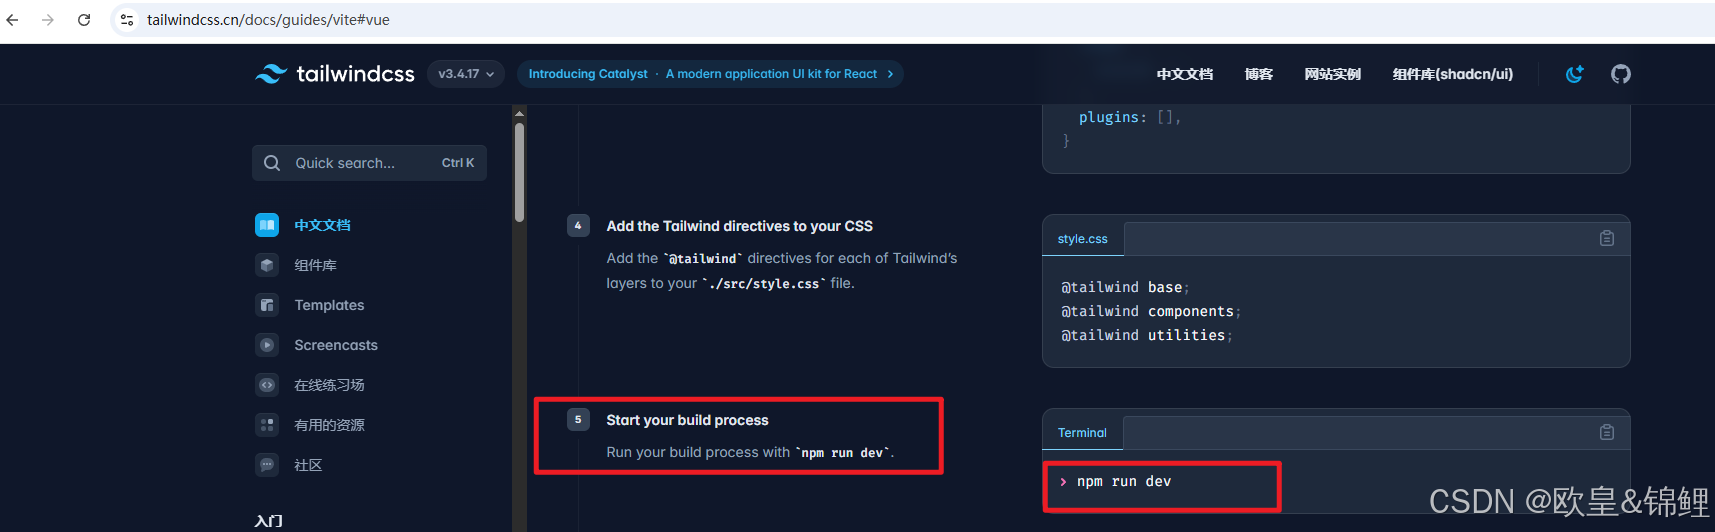Open 博客 in top navigation
The image size is (1715, 532).
pos(1259,74)
